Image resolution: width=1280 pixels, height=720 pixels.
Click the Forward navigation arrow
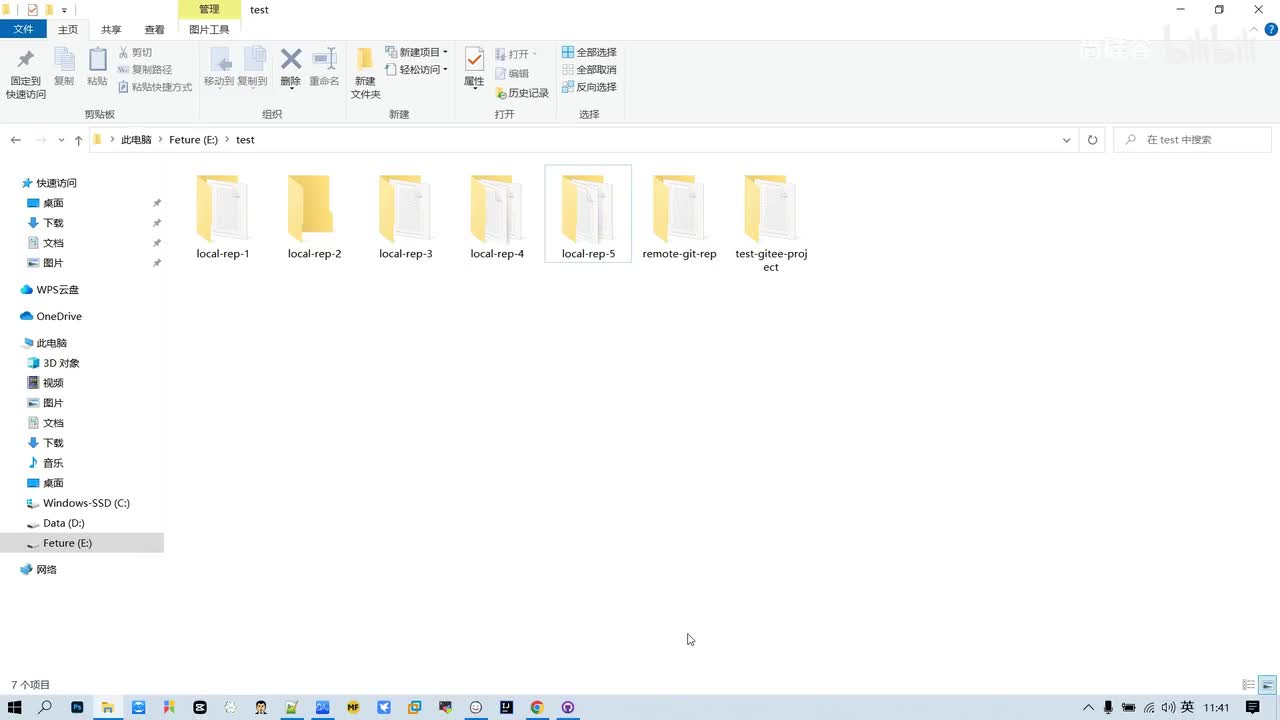pos(41,140)
